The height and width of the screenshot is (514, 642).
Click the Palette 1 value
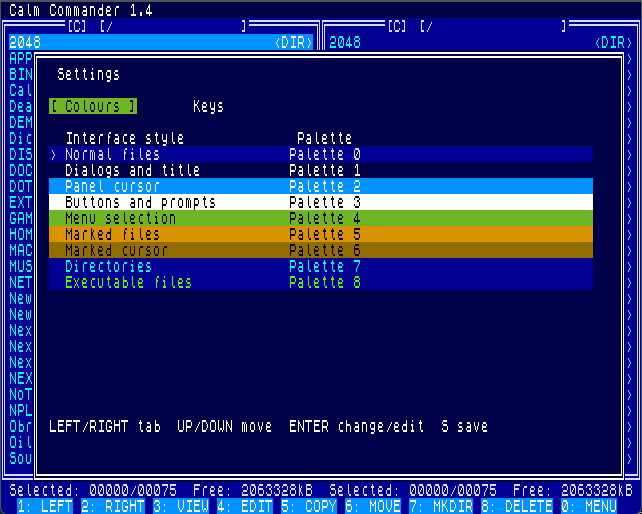(x=325, y=170)
